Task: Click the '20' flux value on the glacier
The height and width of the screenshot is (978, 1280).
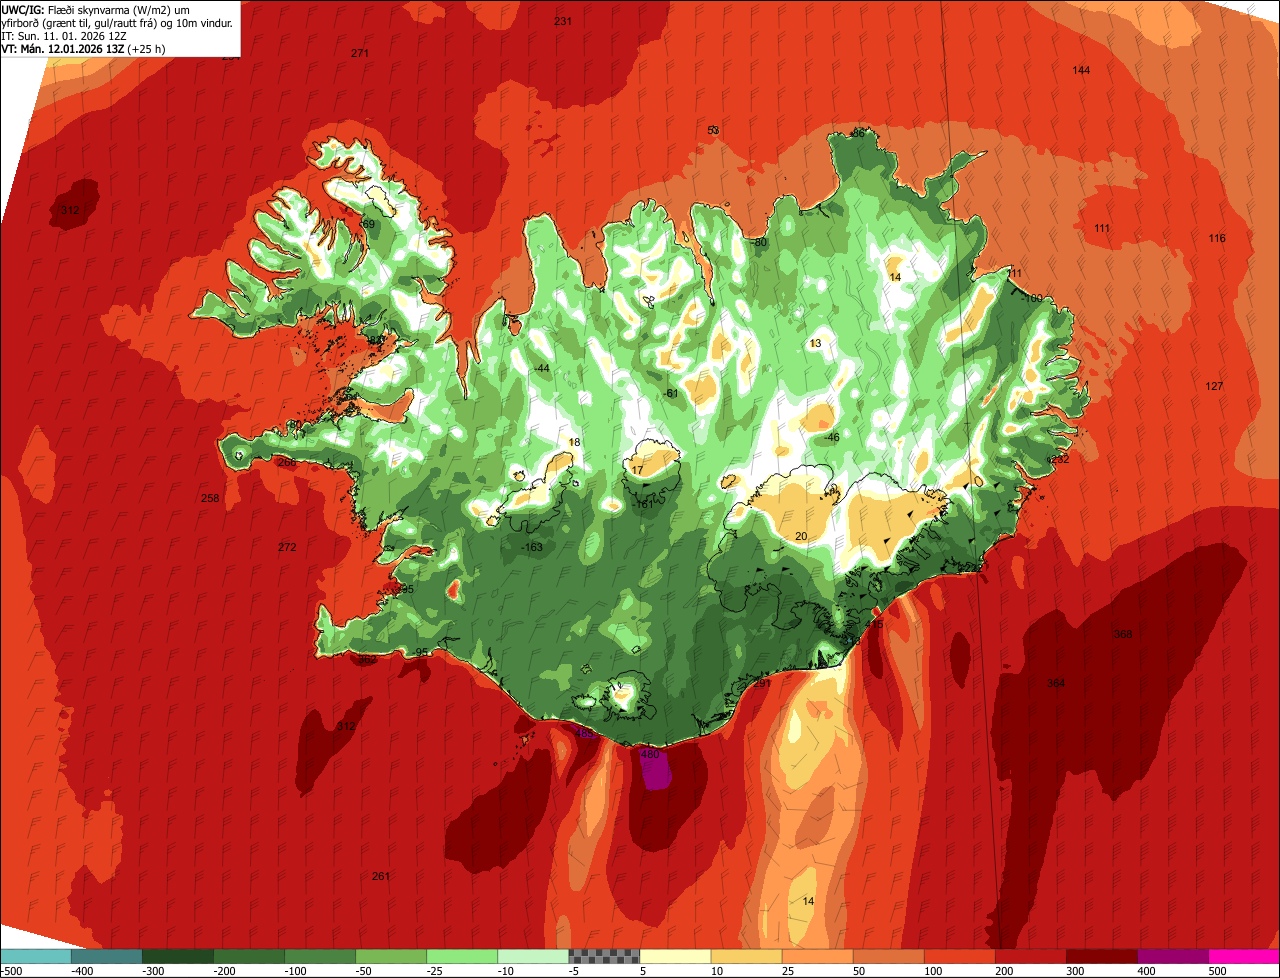Action: [800, 537]
